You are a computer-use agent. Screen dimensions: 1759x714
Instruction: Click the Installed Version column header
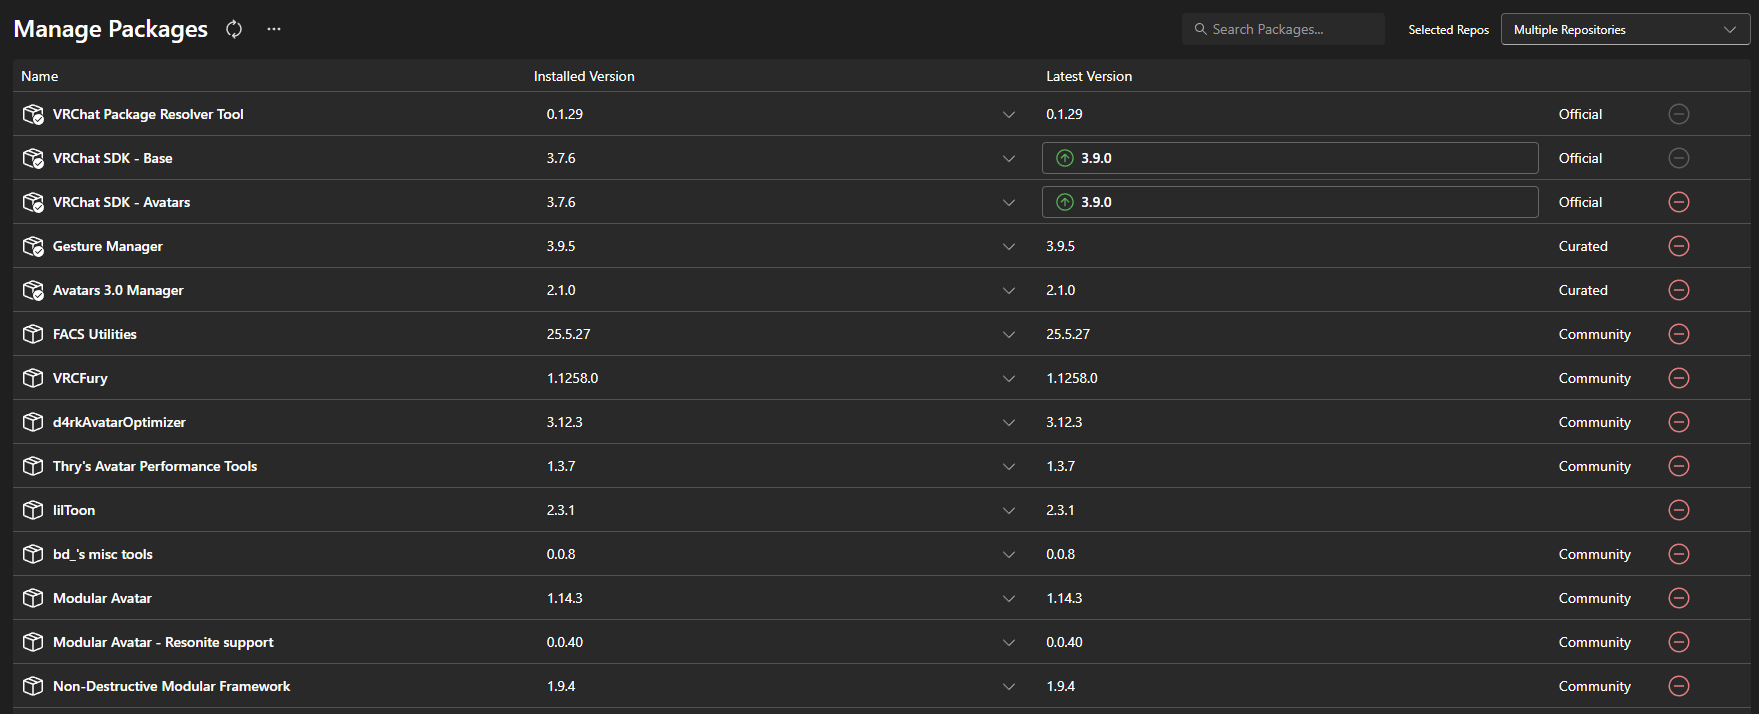pos(584,76)
